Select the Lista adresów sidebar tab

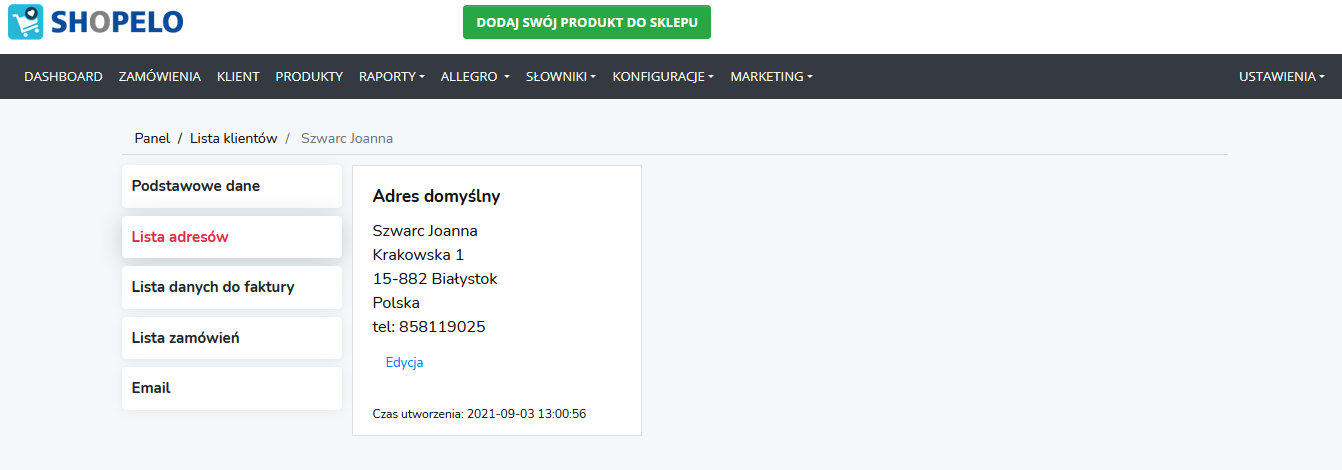232,237
